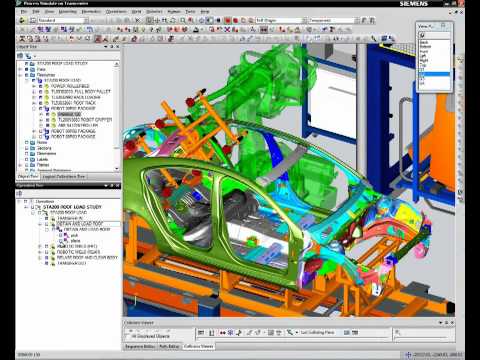This screenshot has width=480, height=360.
Task: Open the File menu
Action: (24, 11)
